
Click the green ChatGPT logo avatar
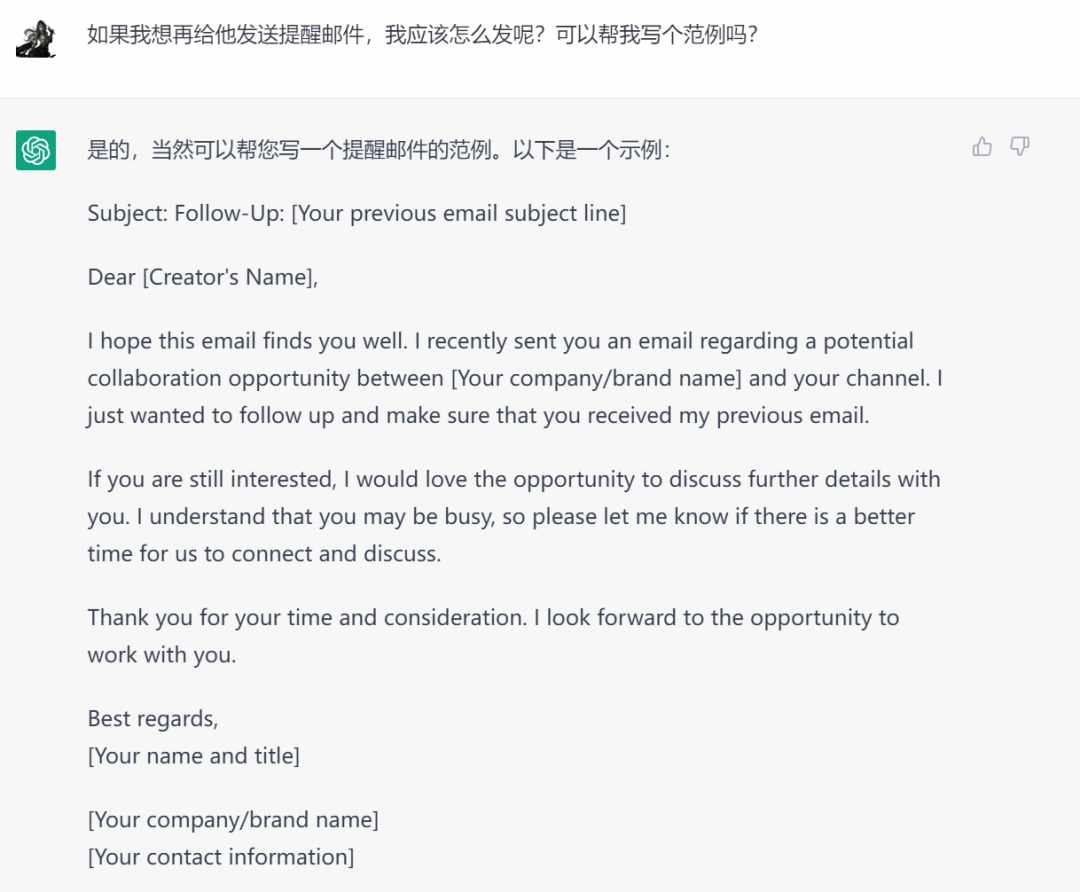coord(36,149)
